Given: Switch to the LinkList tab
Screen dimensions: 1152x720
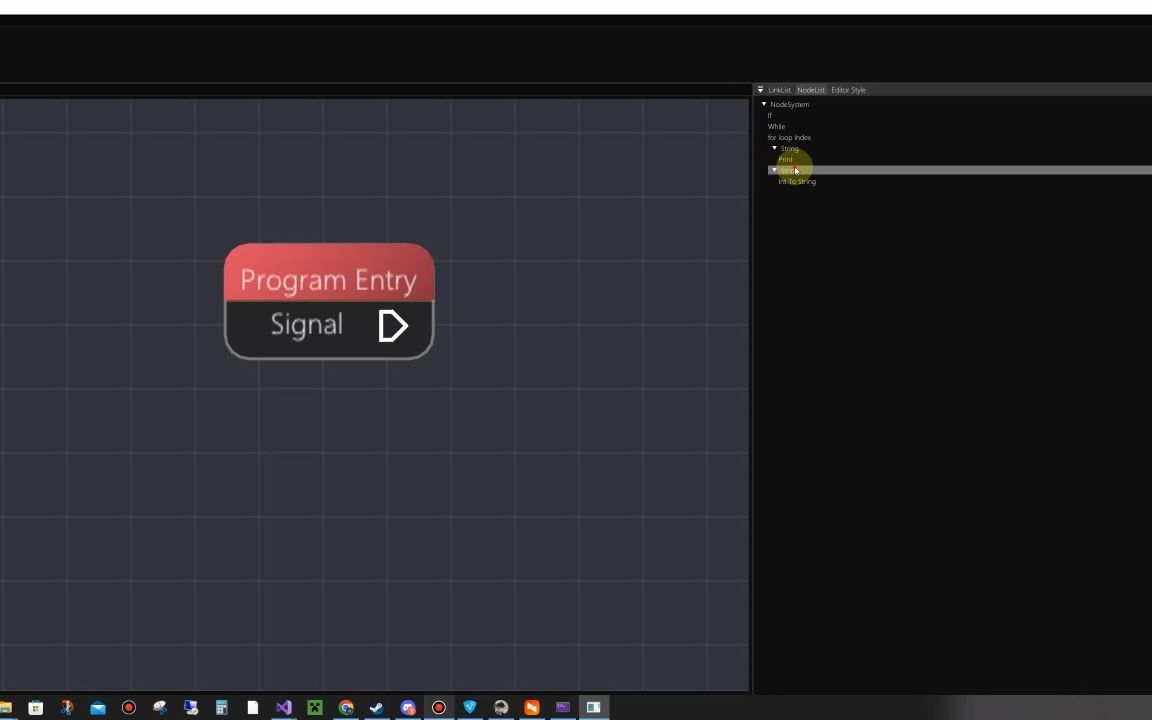Looking at the screenshot, I should point(780,90).
